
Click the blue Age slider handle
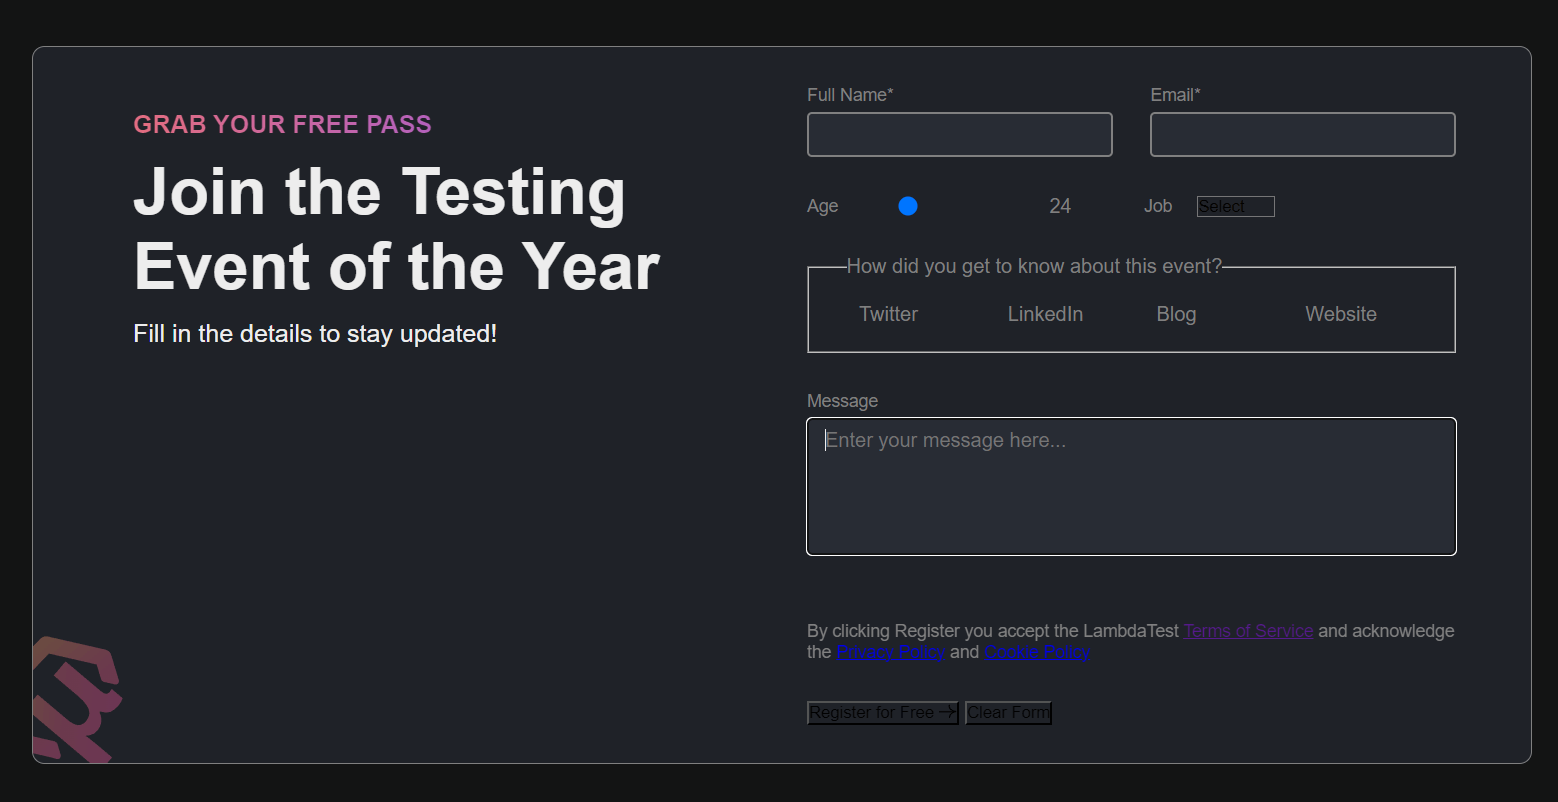908,206
